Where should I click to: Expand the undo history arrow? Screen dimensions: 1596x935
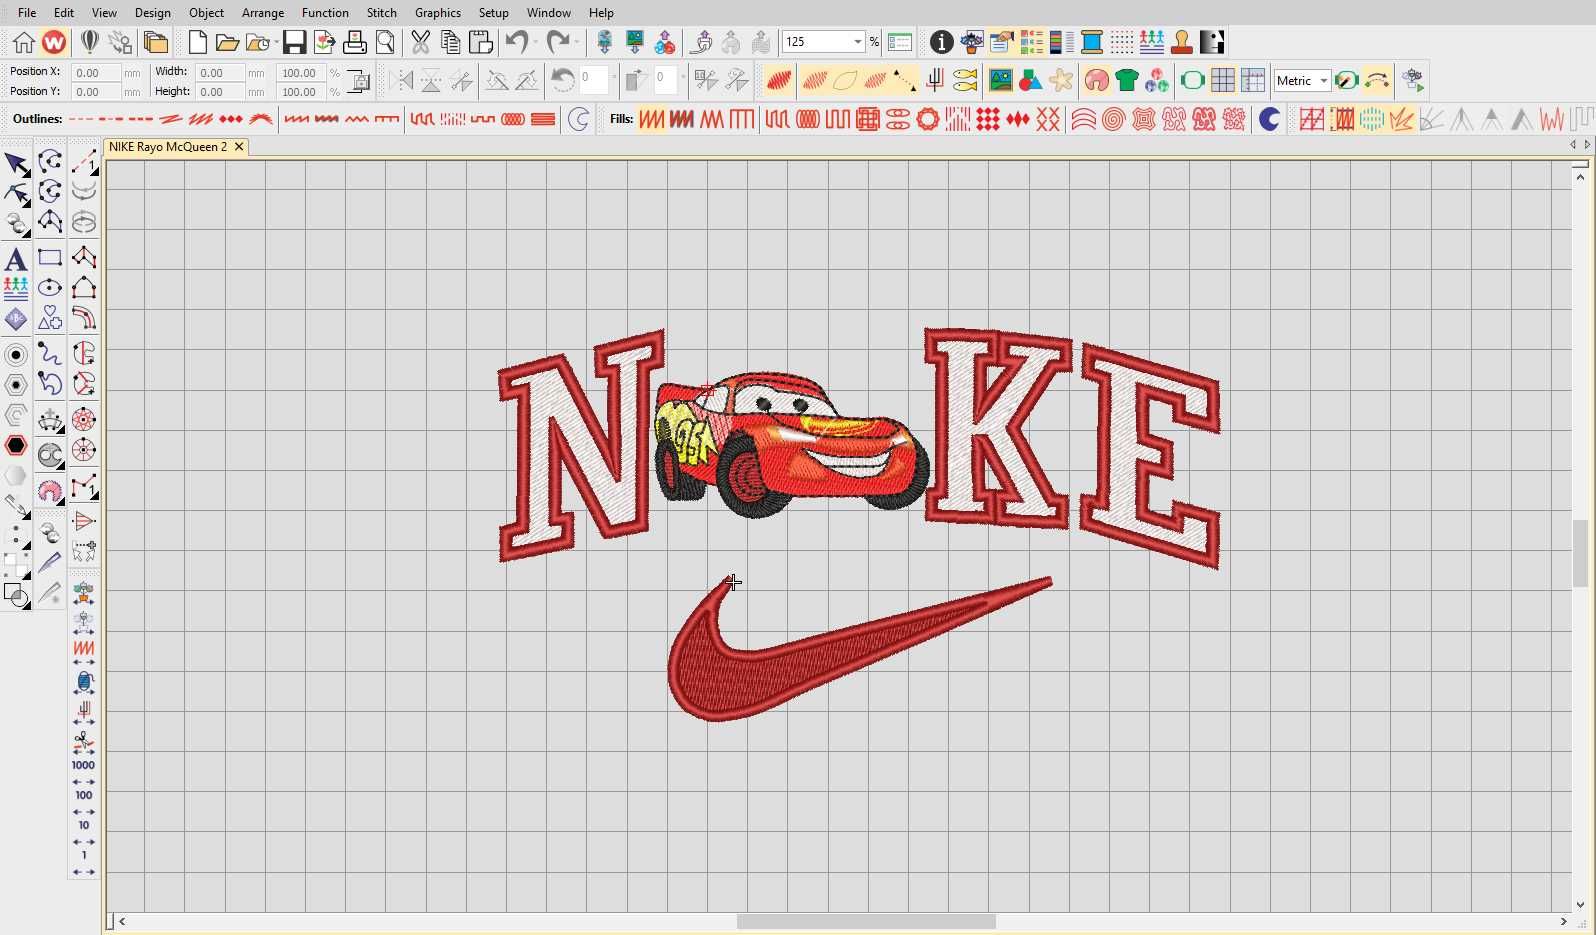pyautogui.click(x=535, y=42)
